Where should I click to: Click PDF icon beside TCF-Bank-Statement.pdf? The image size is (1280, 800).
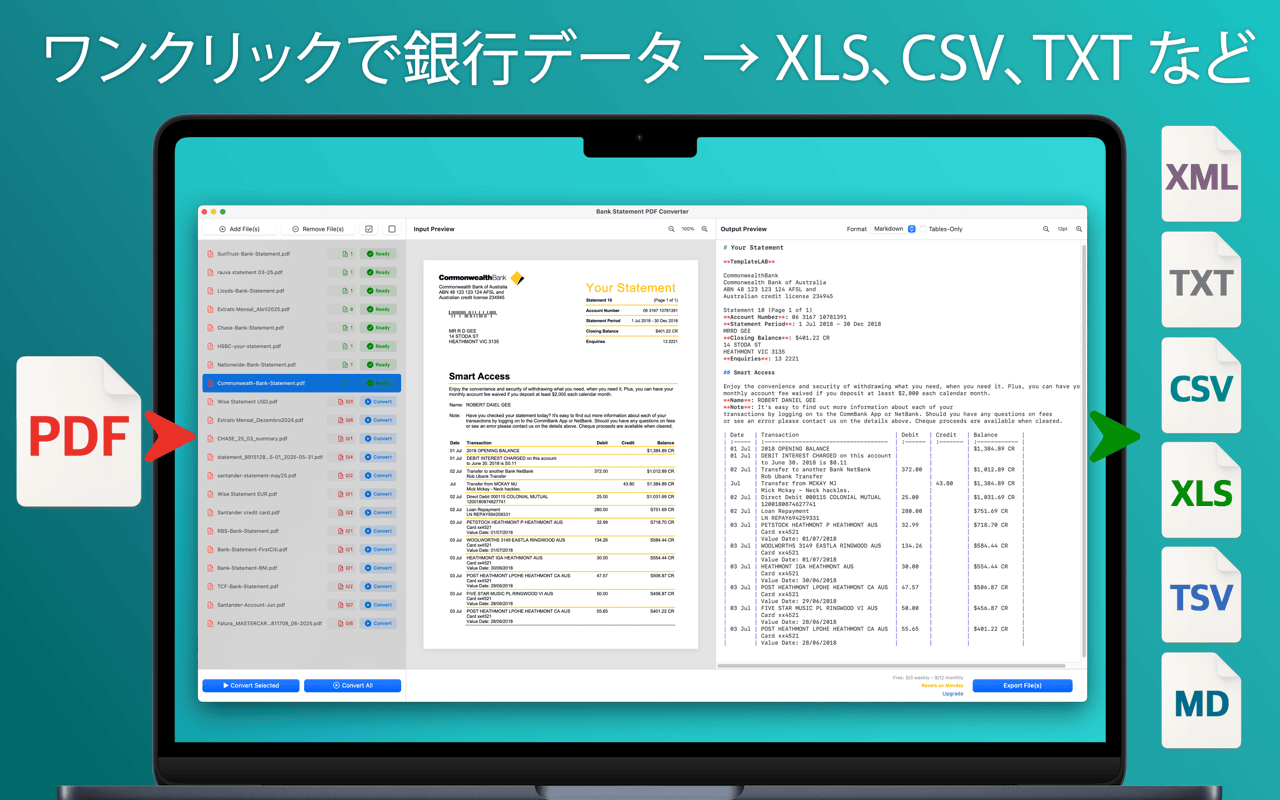(x=210, y=586)
